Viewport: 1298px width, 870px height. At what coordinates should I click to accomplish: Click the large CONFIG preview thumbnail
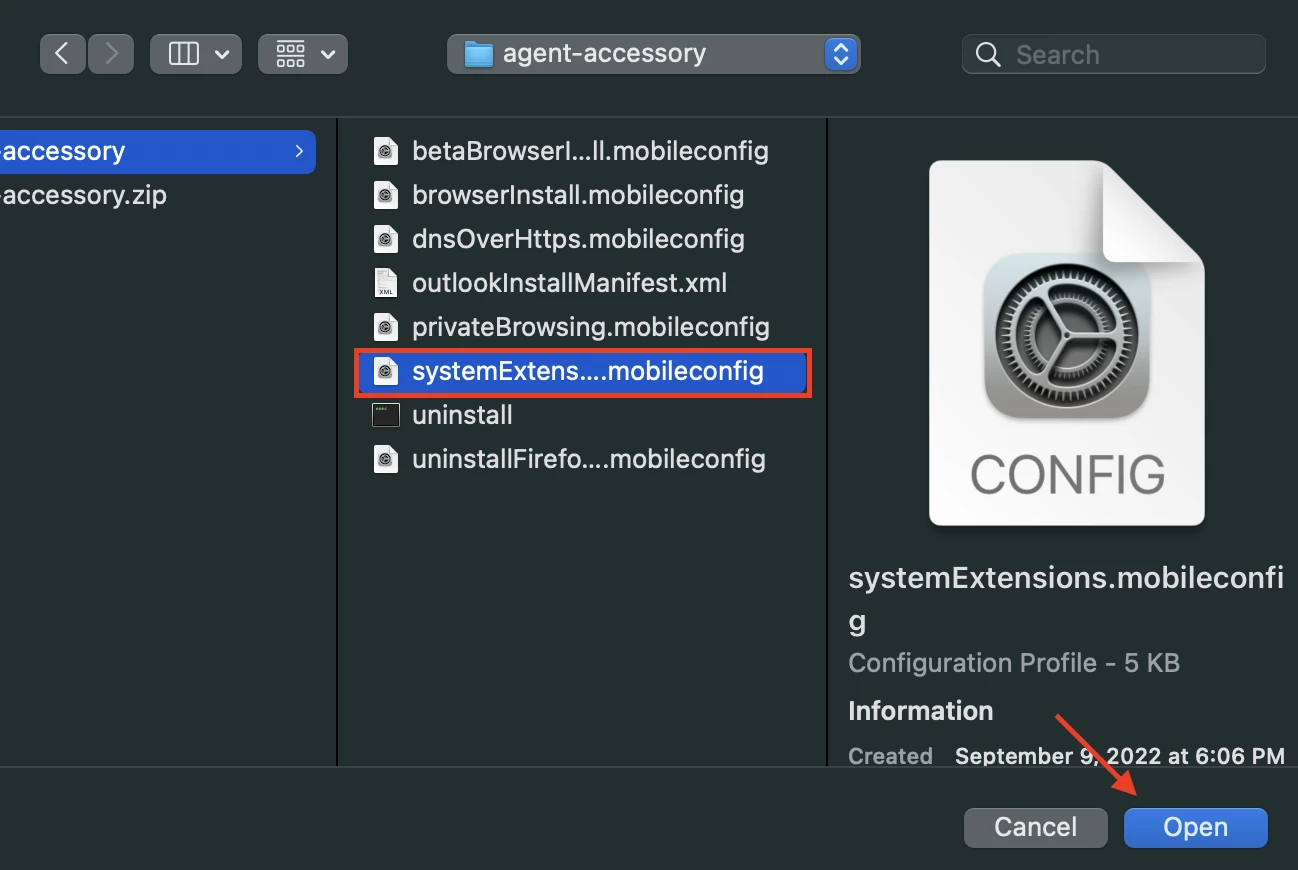pyautogui.click(x=1067, y=343)
